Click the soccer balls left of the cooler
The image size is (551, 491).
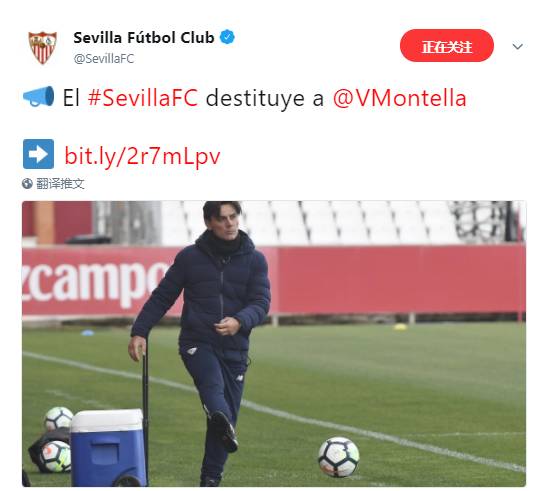pyautogui.click(x=56, y=439)
